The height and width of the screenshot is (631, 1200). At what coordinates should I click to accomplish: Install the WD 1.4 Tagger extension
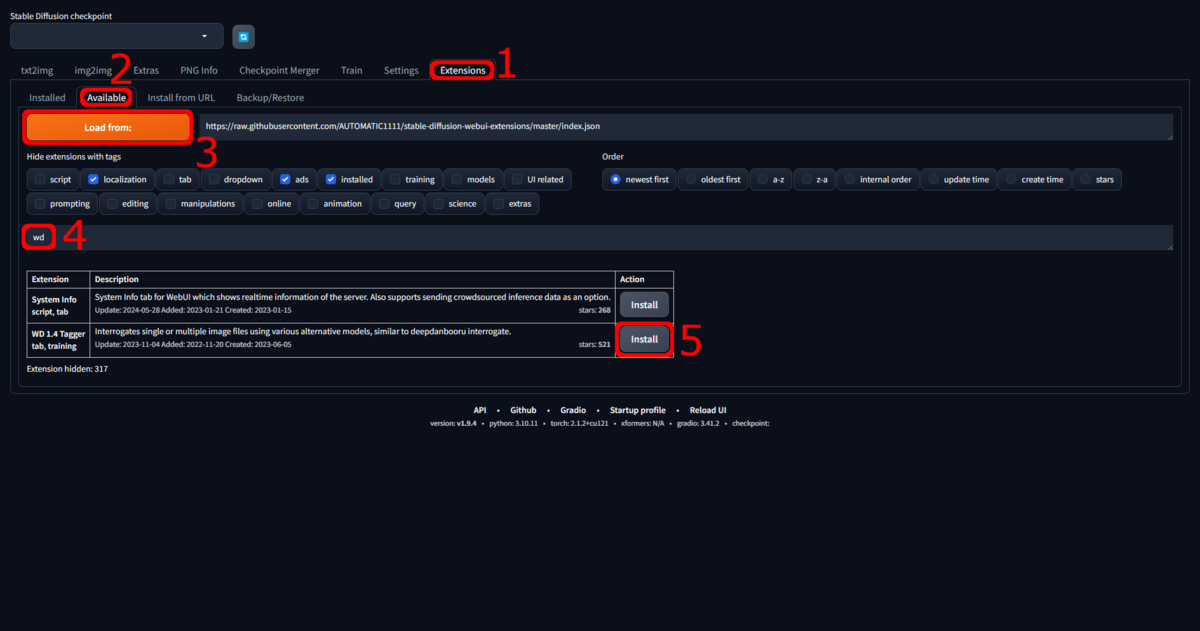coord(644,339)
